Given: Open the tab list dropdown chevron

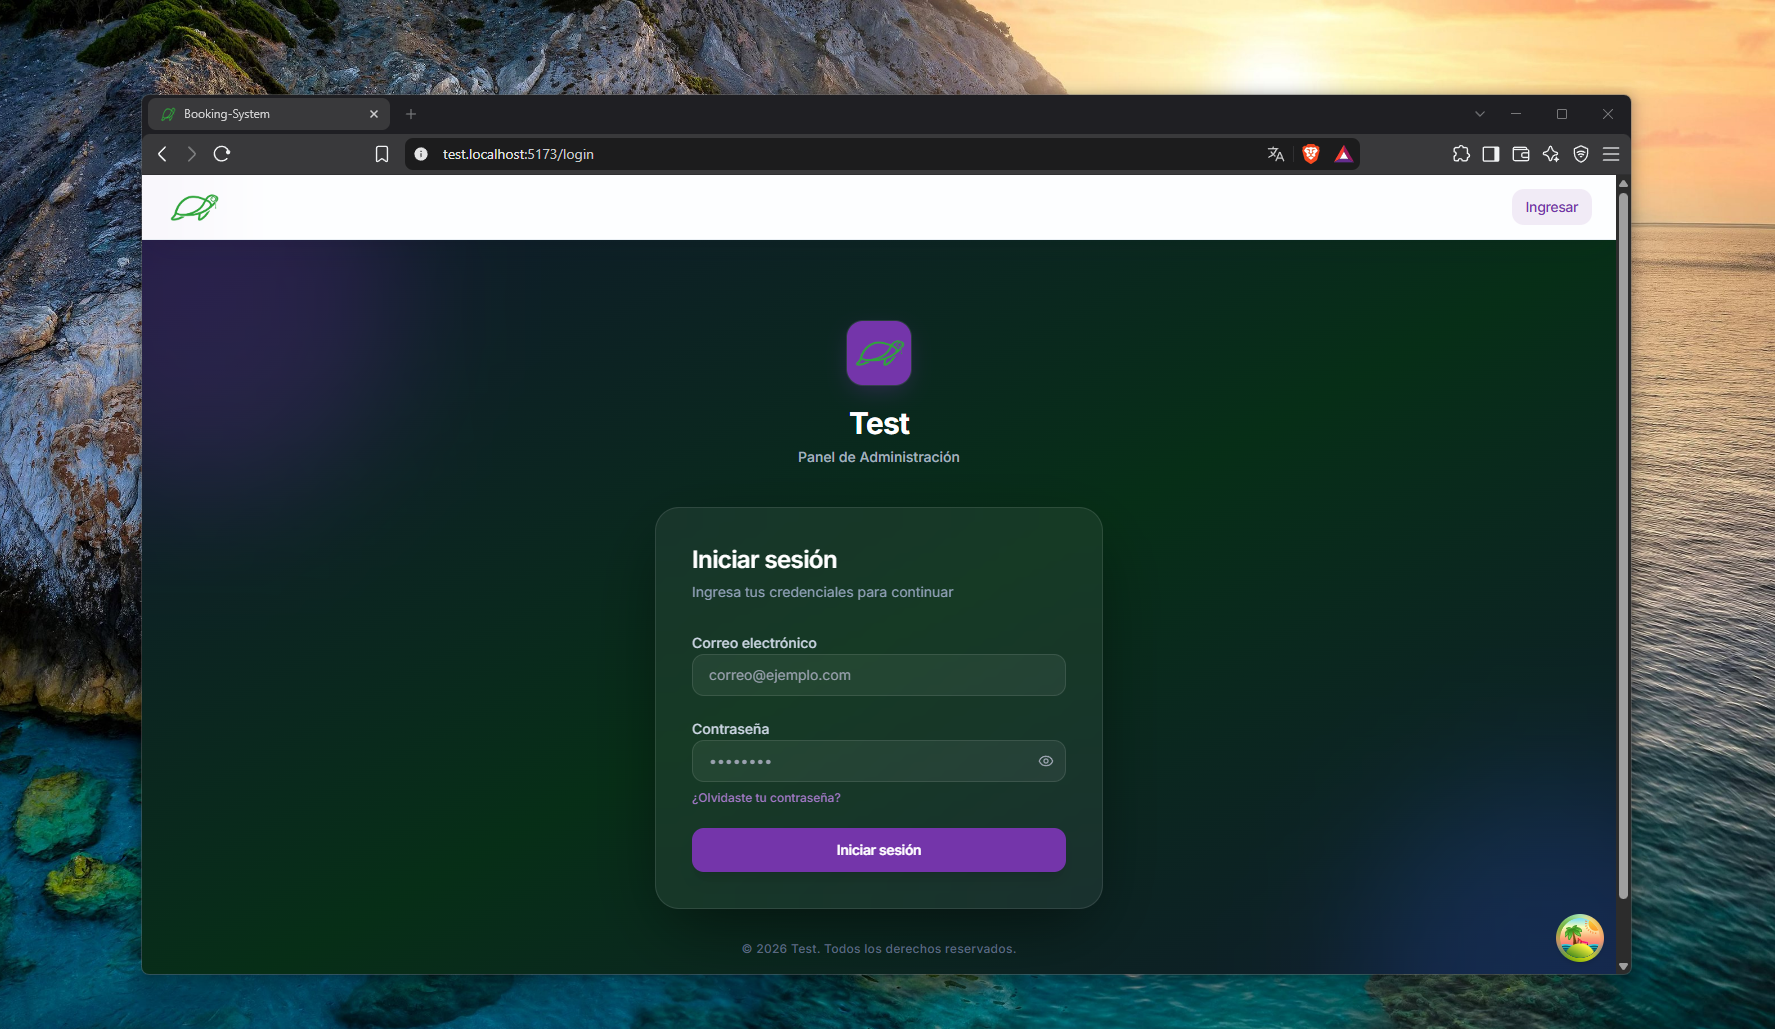Looking at the screenshot, I should point(1480,114).
